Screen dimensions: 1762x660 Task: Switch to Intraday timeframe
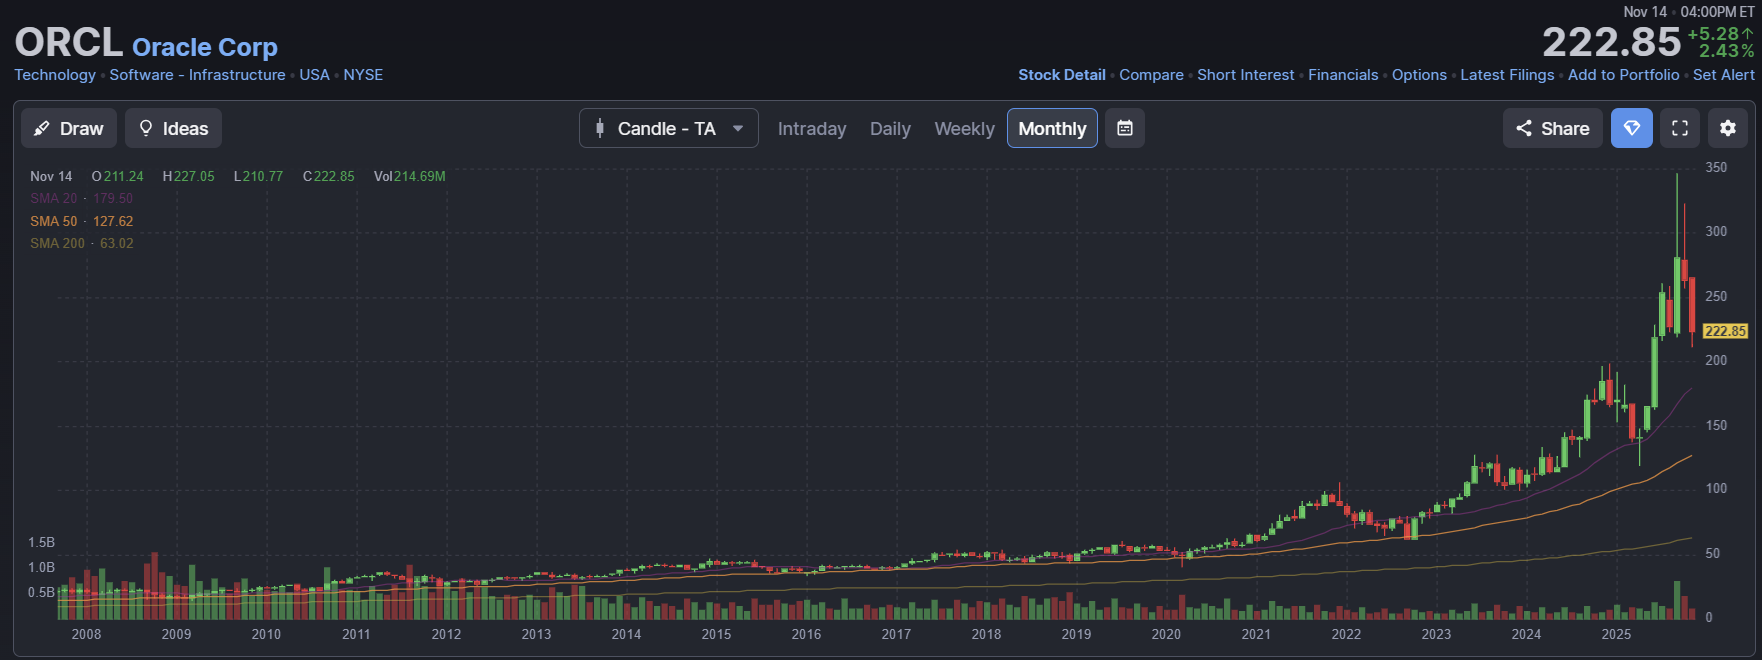tap(812, 129)
